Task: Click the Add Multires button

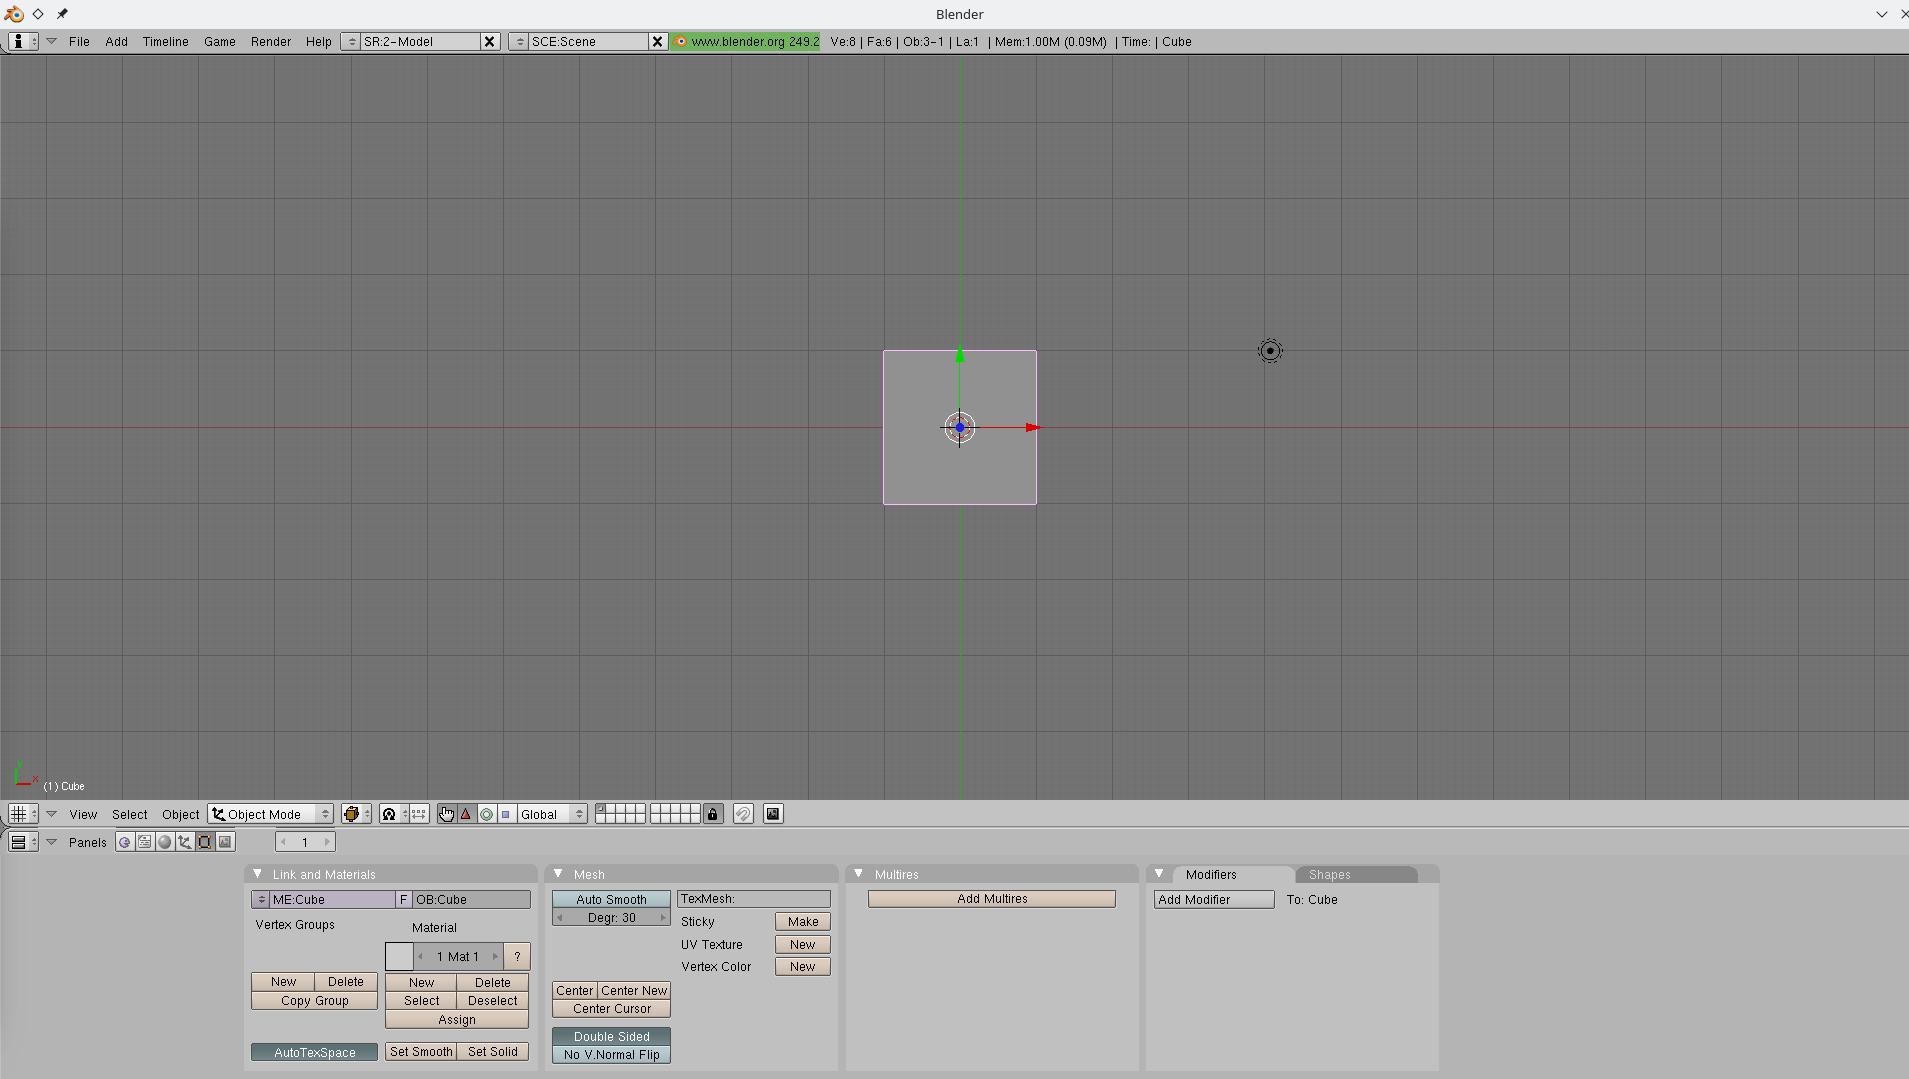Action: [x=991, y=899]
